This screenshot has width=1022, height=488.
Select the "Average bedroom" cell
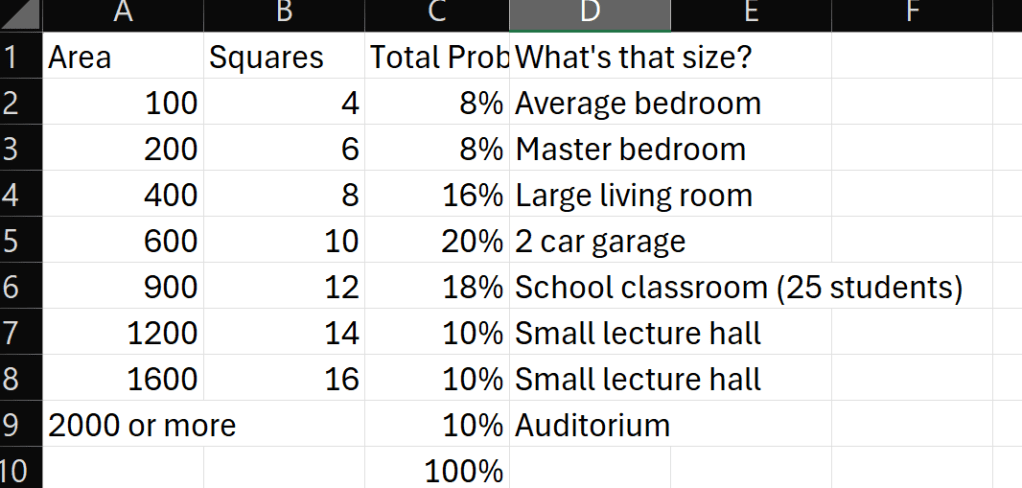pyautogui.click(x=638, y=103)
